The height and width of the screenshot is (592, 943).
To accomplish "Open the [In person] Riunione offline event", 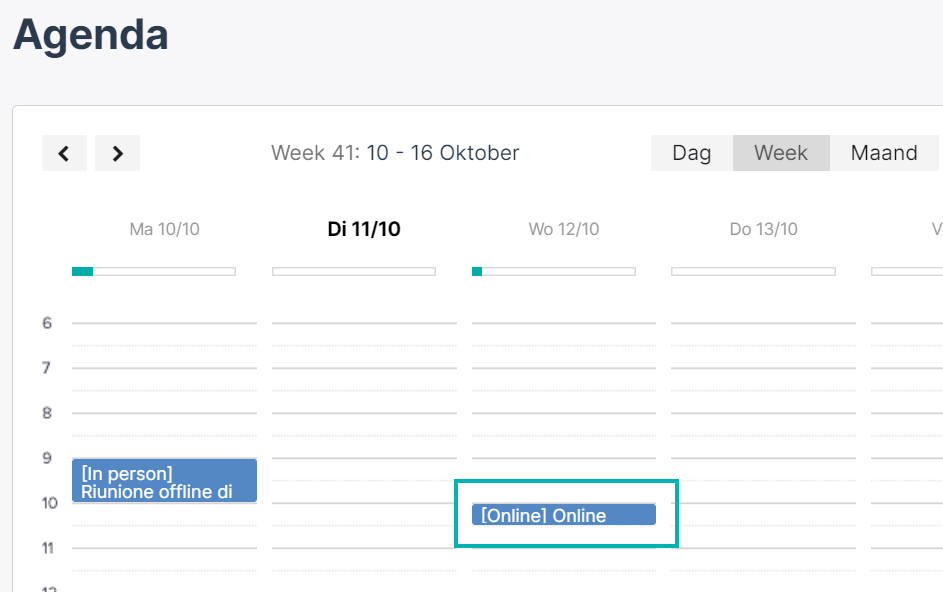I will click(164, 481).
